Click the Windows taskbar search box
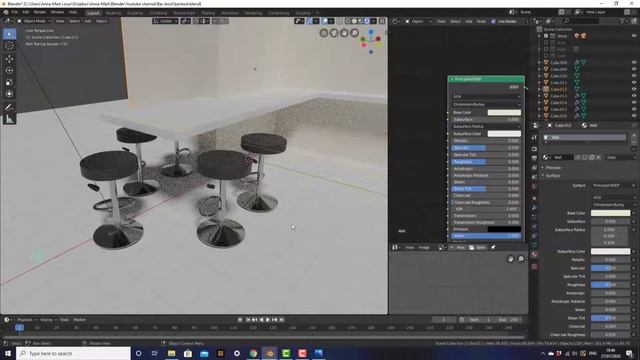 (x=73, y=353)
